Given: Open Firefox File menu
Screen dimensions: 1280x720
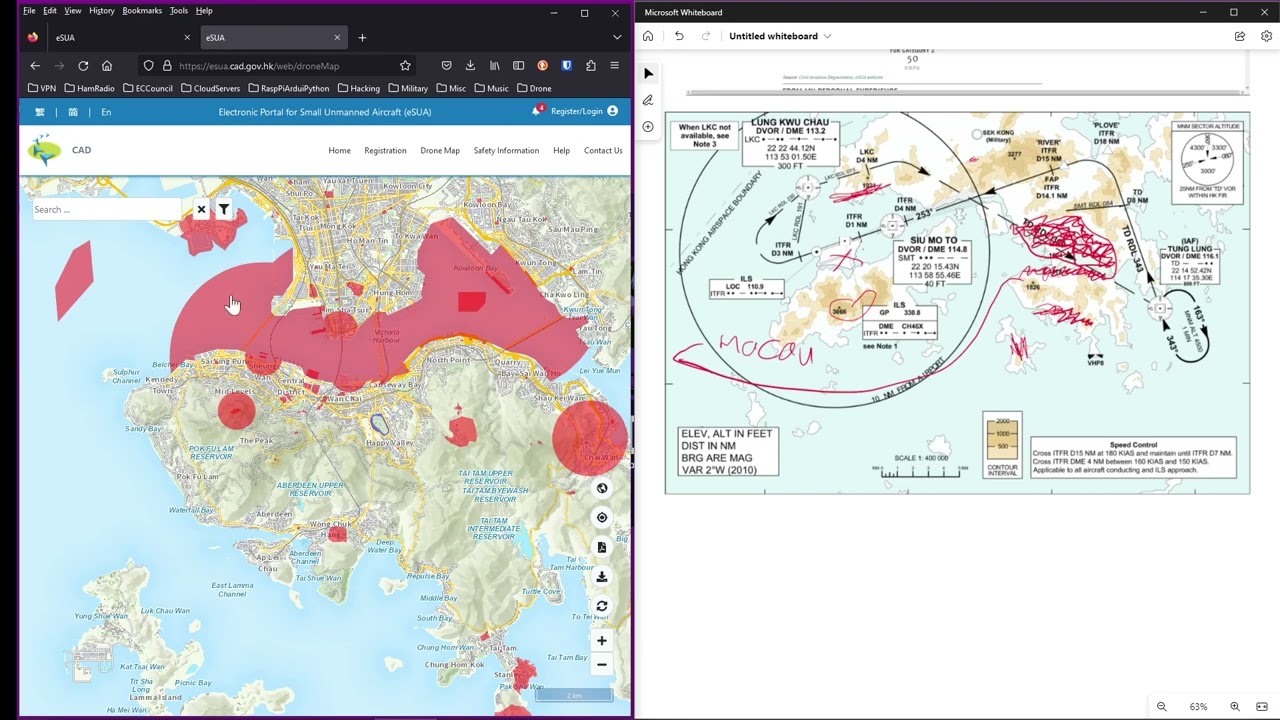Looking at the screenshot, I should coord(29,10).
